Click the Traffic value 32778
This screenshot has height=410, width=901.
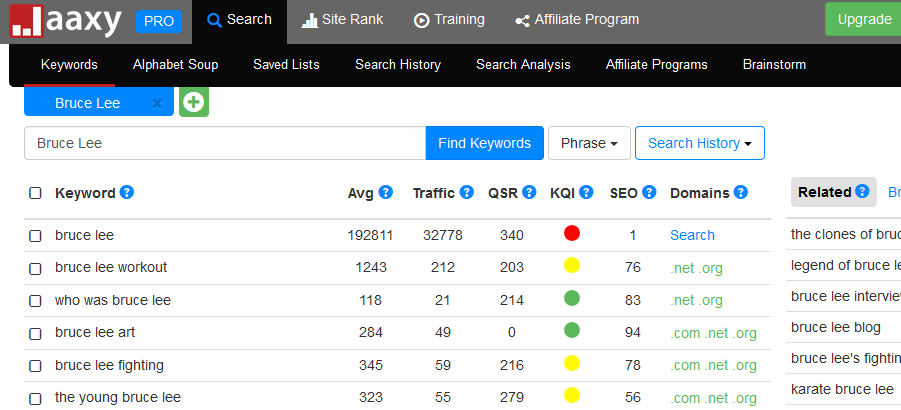tap(442, 235)
